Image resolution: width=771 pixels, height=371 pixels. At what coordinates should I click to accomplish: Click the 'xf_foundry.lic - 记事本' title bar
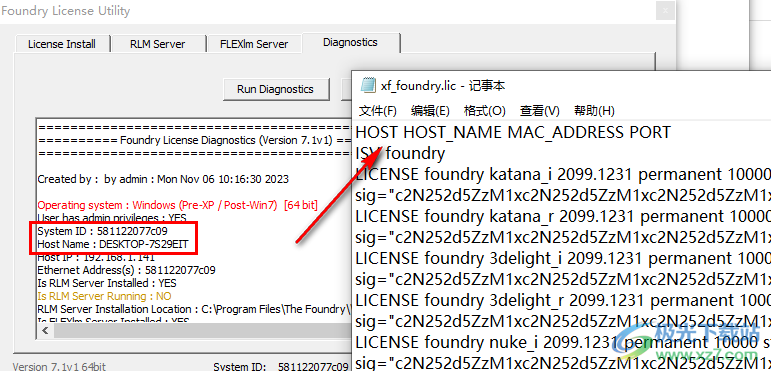tap(443, 86)
